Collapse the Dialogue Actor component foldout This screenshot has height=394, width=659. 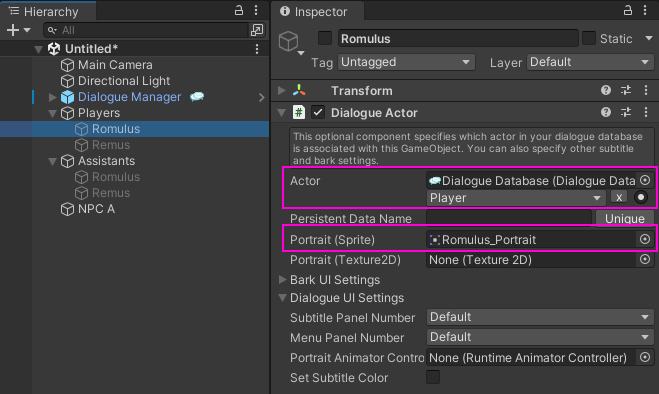coord(282,113)
